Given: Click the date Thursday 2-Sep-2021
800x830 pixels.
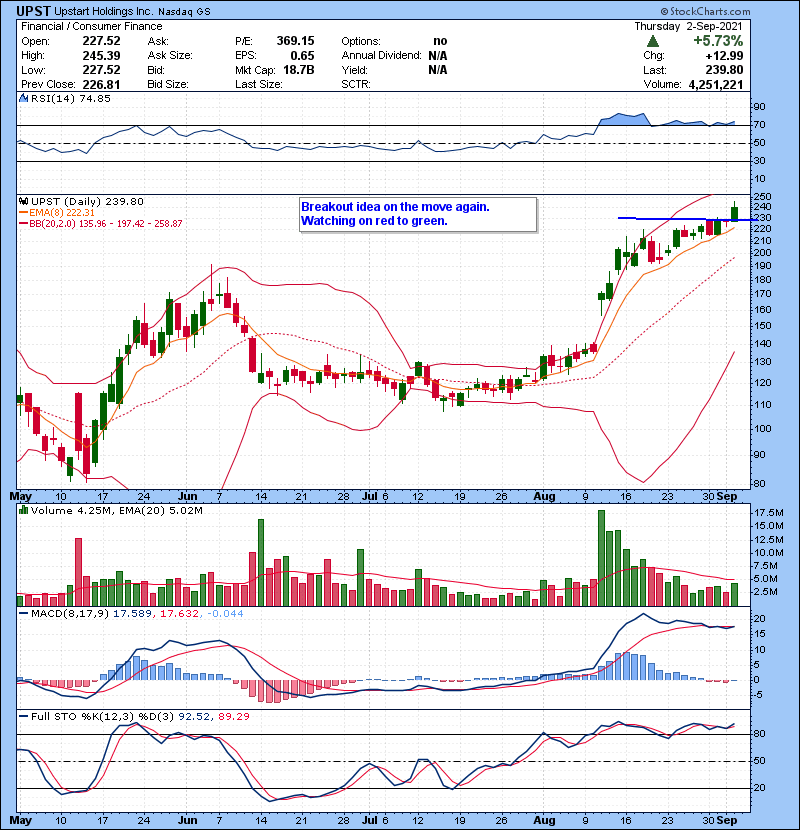Looking at the screenshot, I should tap(688, 26).
